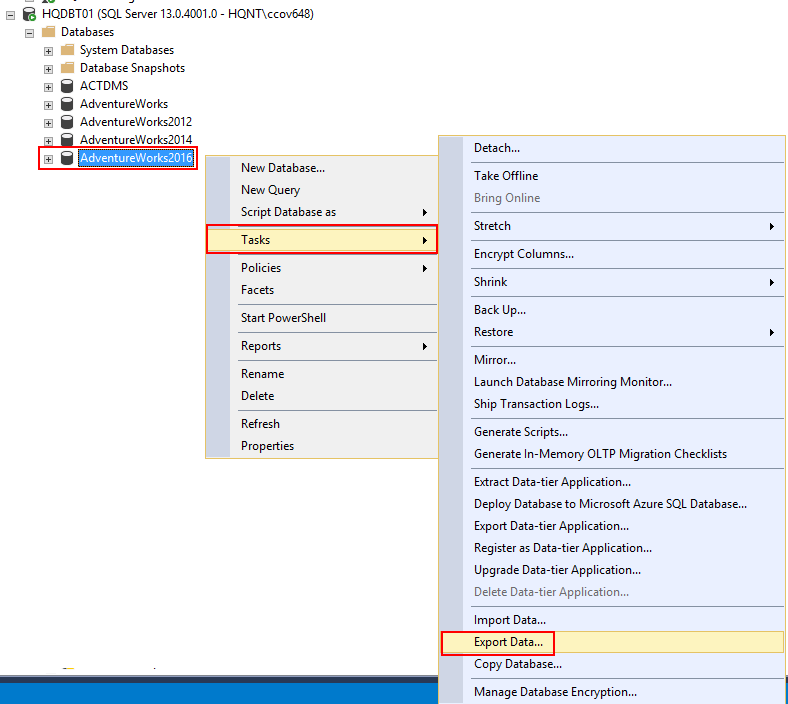Image resolution: width=788 pixels, height=704 pixels.
Task: Expand the AdventureWorks2012 database node
Action: point(48,123)
